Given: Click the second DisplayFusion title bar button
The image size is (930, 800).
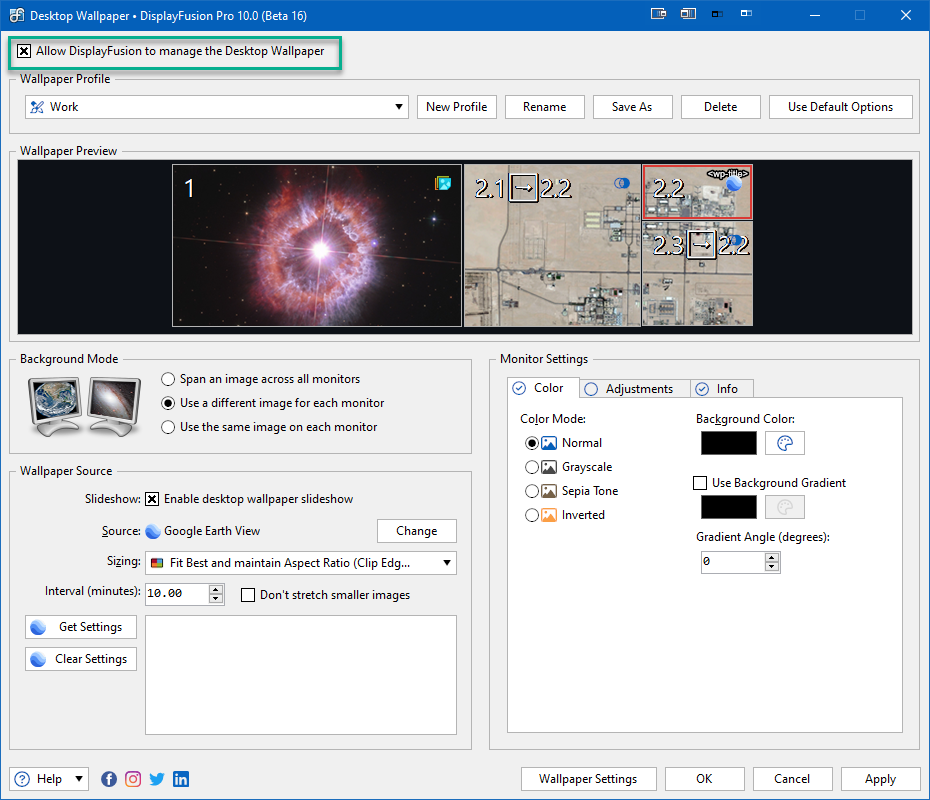Looking at the screenshot, I should (688, 14).
